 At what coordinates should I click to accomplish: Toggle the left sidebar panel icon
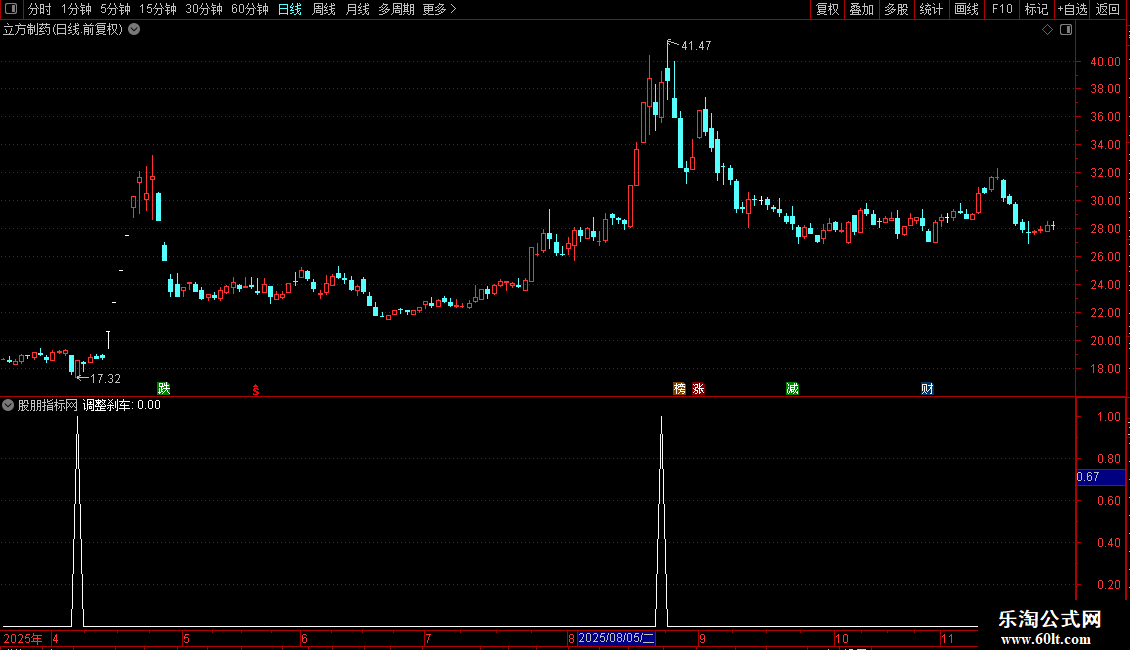11,9
